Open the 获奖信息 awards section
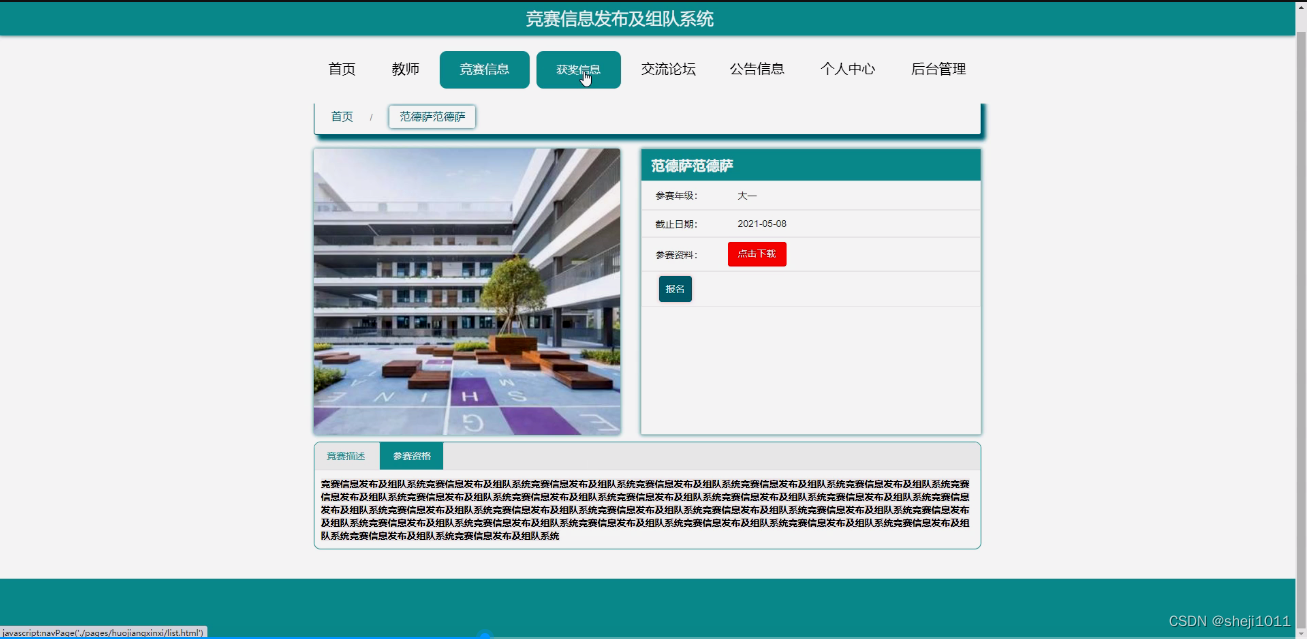 pyautogui.click(x=579, y=69)
